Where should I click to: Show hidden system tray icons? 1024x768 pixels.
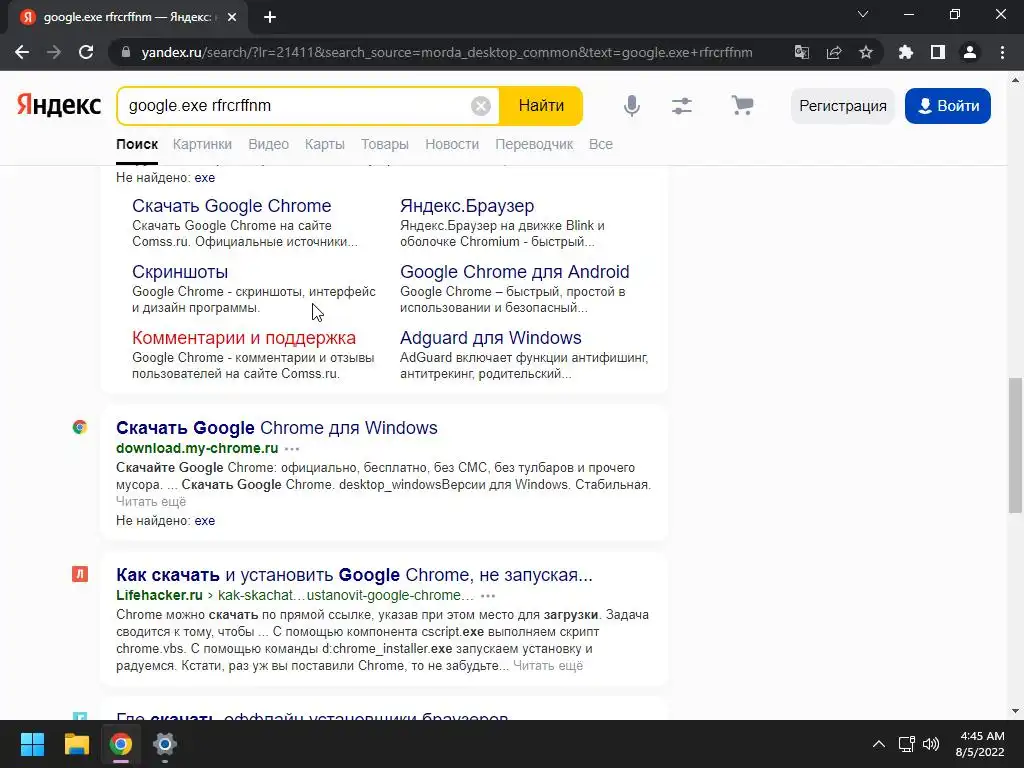click(x=879, y=744)
